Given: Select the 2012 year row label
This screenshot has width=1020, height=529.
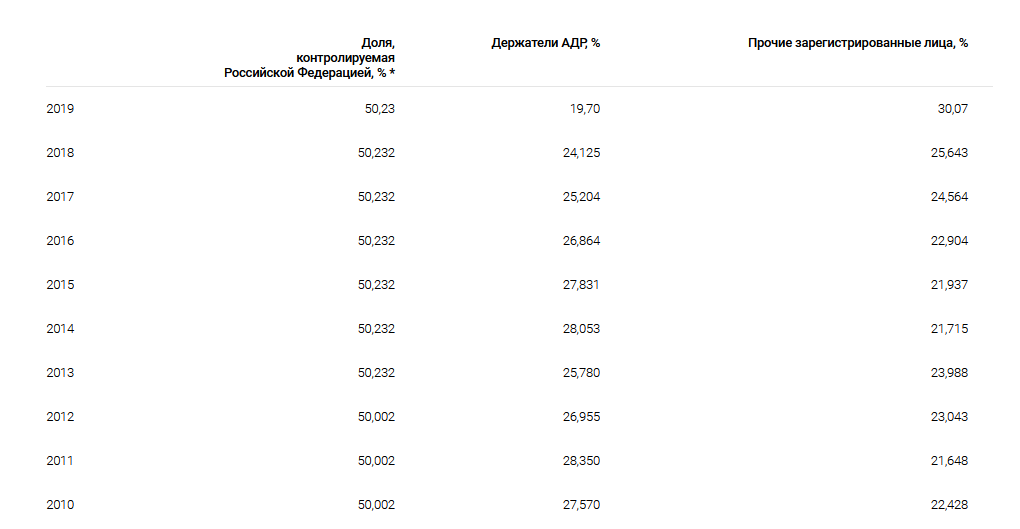Looking at the screenshot, I should [60, 416].
